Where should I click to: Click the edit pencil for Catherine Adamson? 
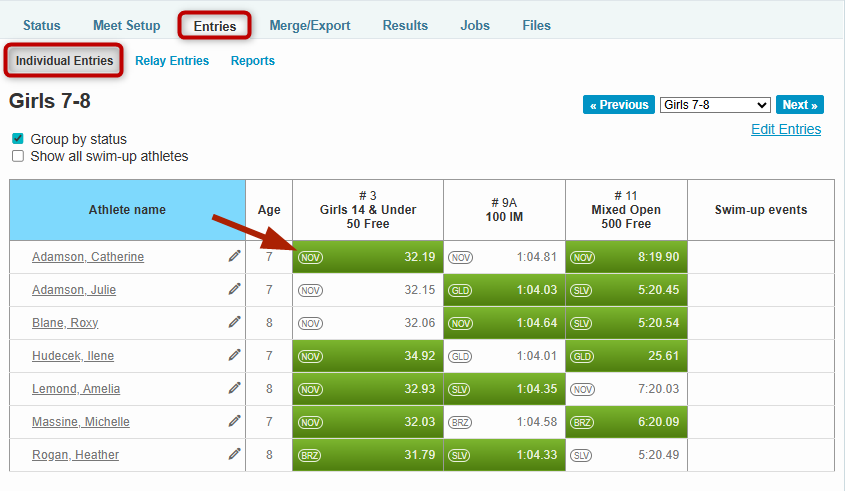234,256
